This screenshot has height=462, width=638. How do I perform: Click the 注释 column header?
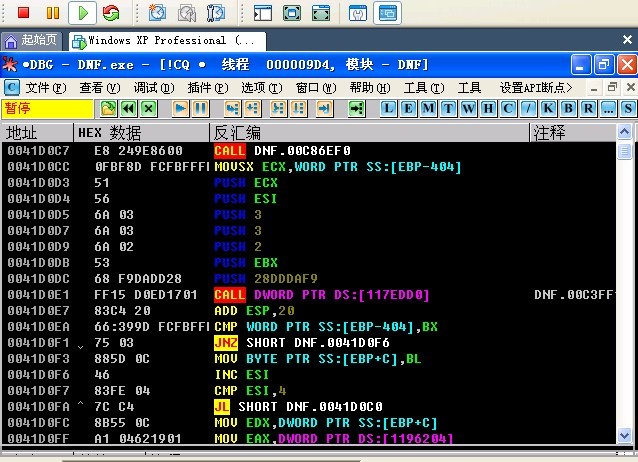pyautogui.click(x=573, y=133)
